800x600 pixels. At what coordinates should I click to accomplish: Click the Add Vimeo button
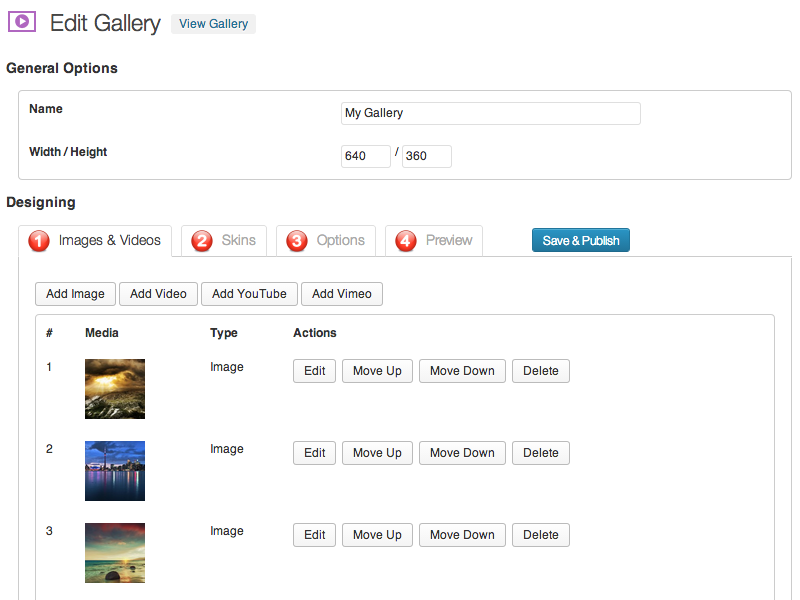coord(341,294)
